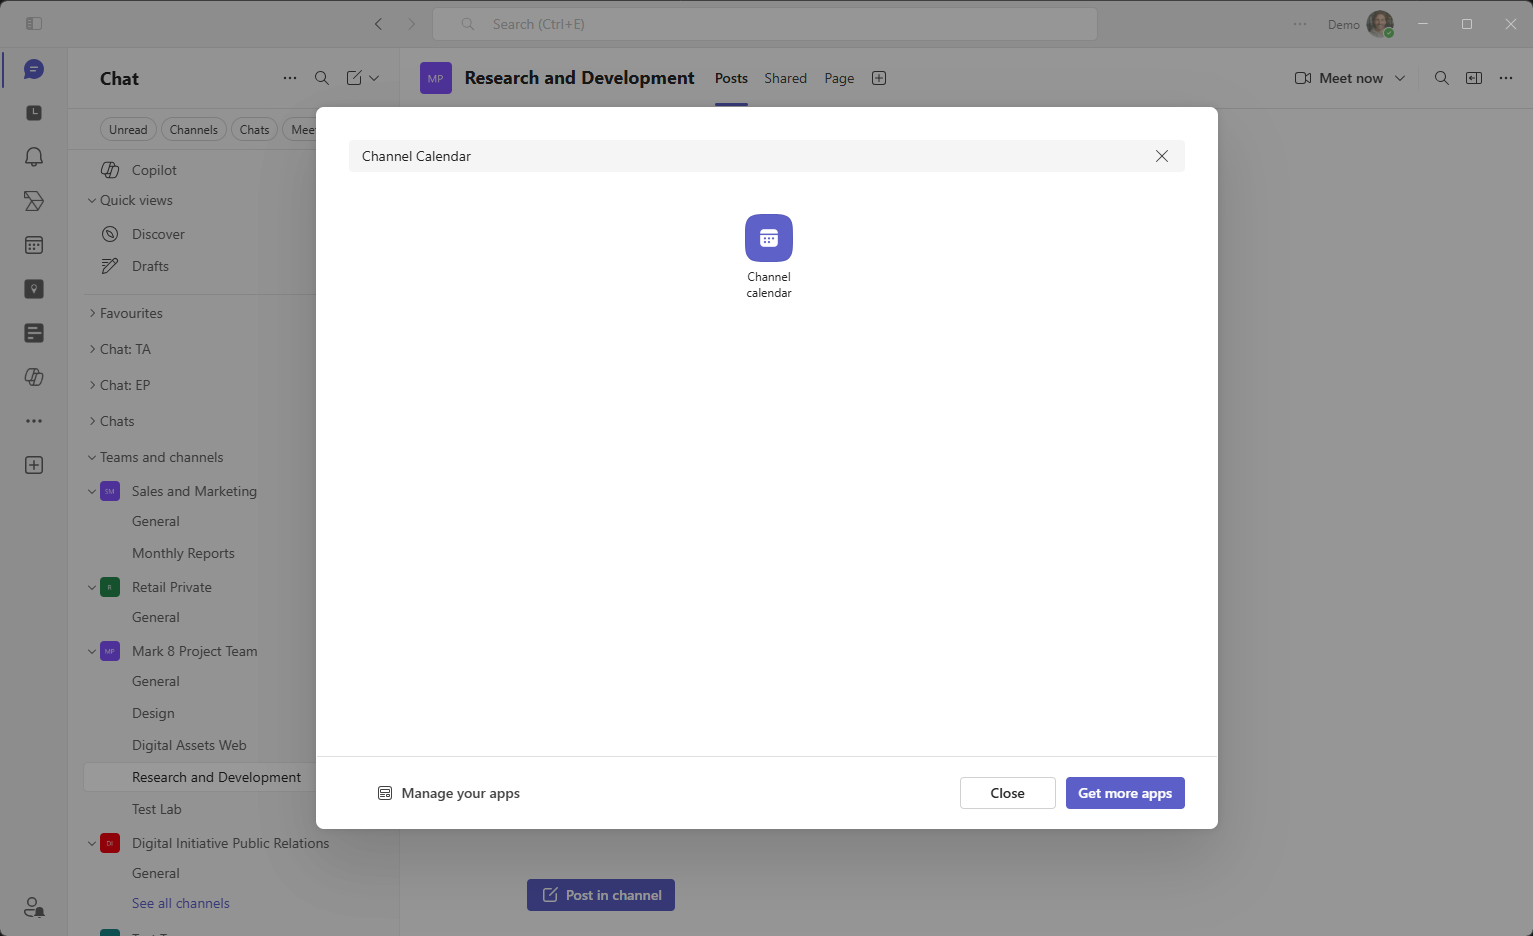Viewport: 1533px width, 936px height.
Task: Open channel pane toggle icon
Action: [1474, 78]
